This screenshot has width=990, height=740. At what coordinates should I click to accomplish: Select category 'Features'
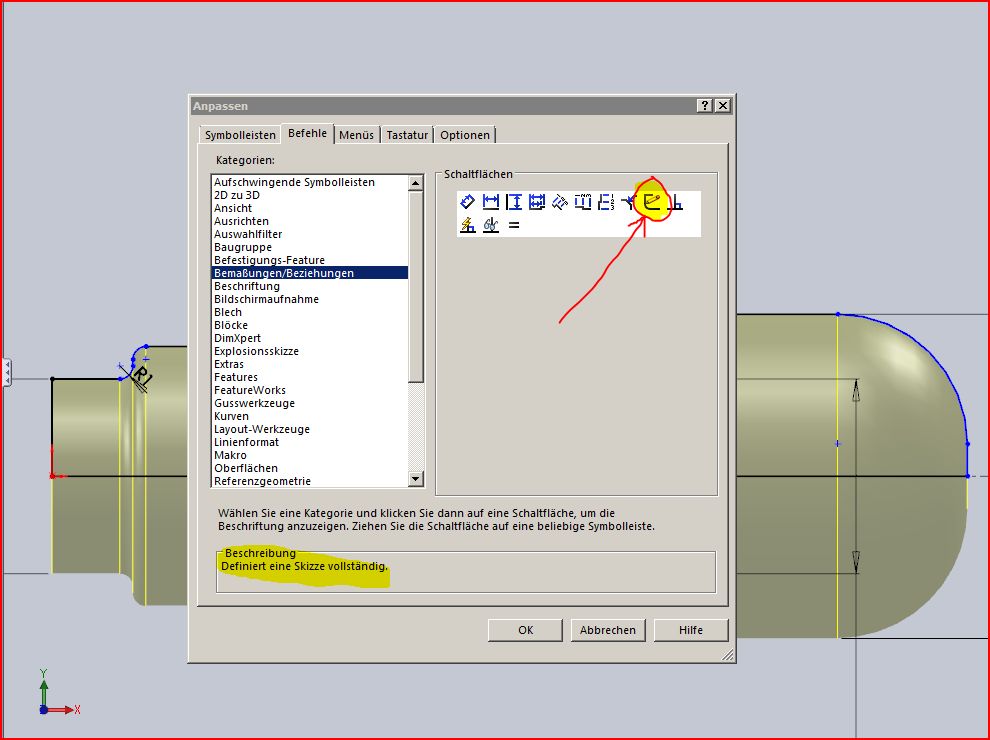point(309,377)
